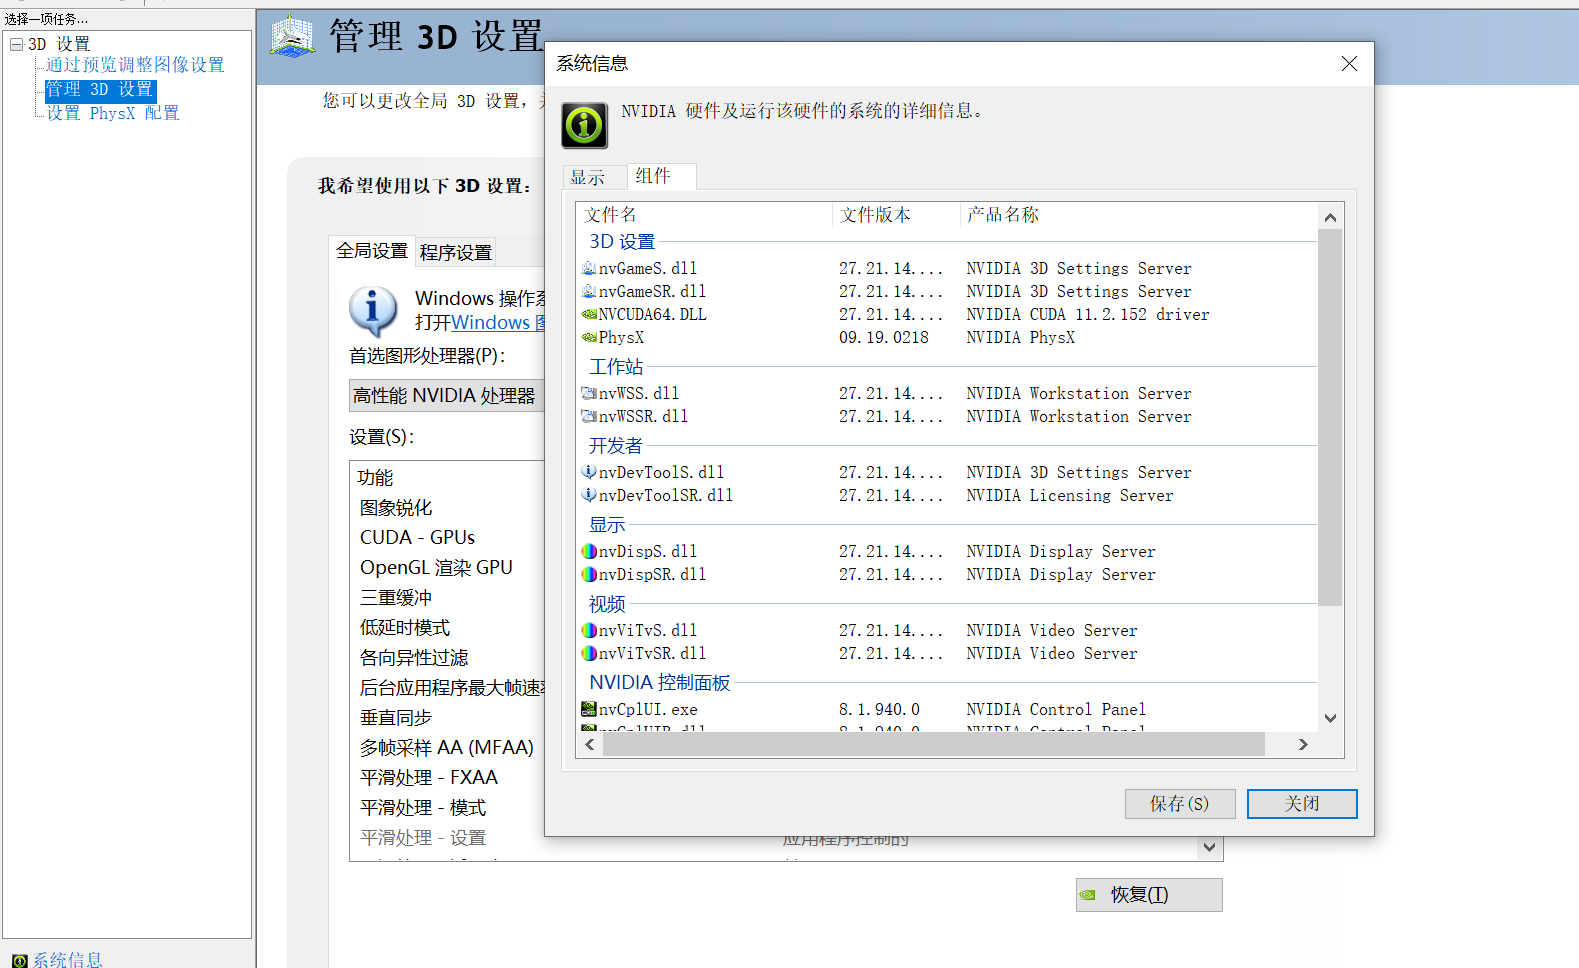This screenshot has height=968, width=1579.
Task: Click the 产品名称 column header
Action: [x=1139, y=215]
